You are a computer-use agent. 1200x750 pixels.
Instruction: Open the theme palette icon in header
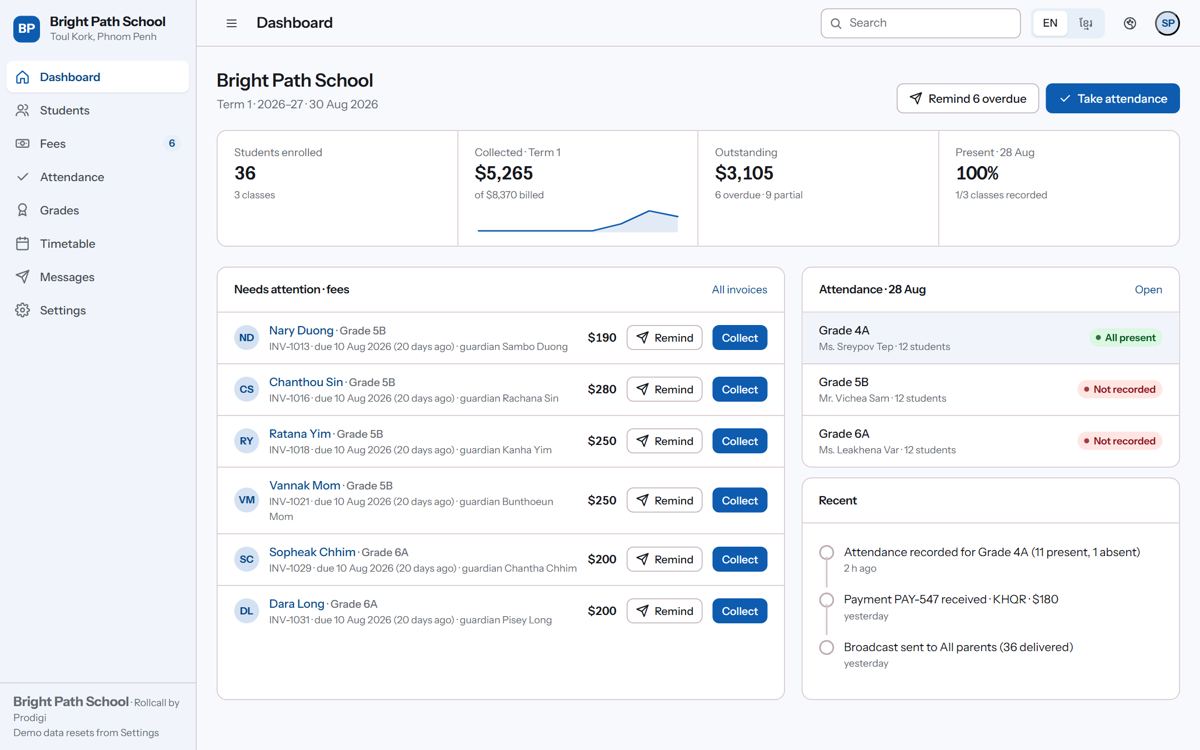pos(1130,23)
